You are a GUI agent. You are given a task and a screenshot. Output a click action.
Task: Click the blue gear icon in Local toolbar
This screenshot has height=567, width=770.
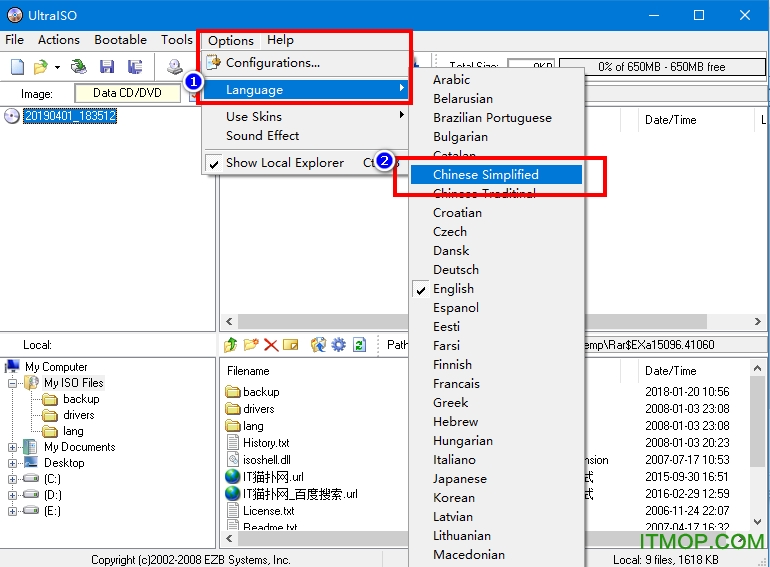click(339, 345)
